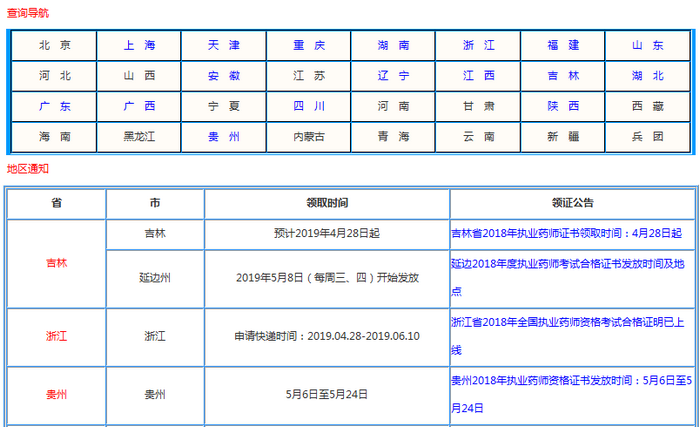Open the 浙江省2018年全国执业药师资格考试合格证明 announcement
The image size is (700, 427).
567,336
